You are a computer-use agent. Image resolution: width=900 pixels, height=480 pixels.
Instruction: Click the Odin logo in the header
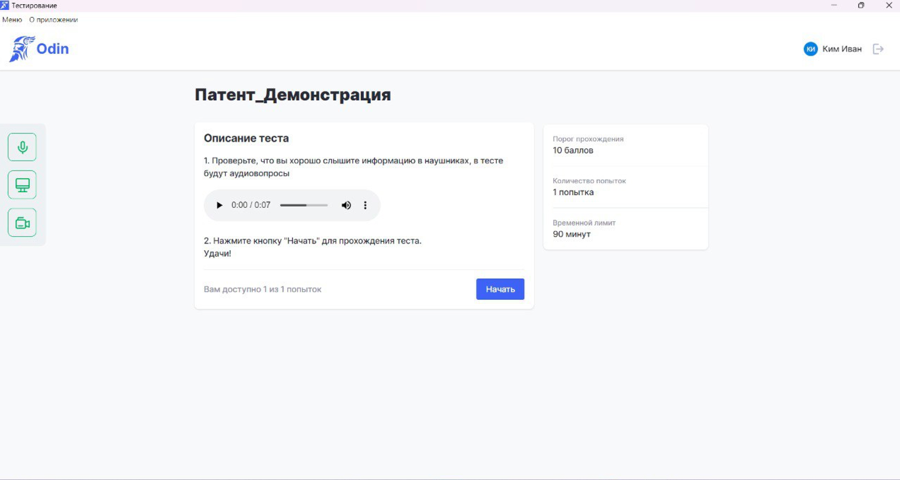click(x=39, y=49)
